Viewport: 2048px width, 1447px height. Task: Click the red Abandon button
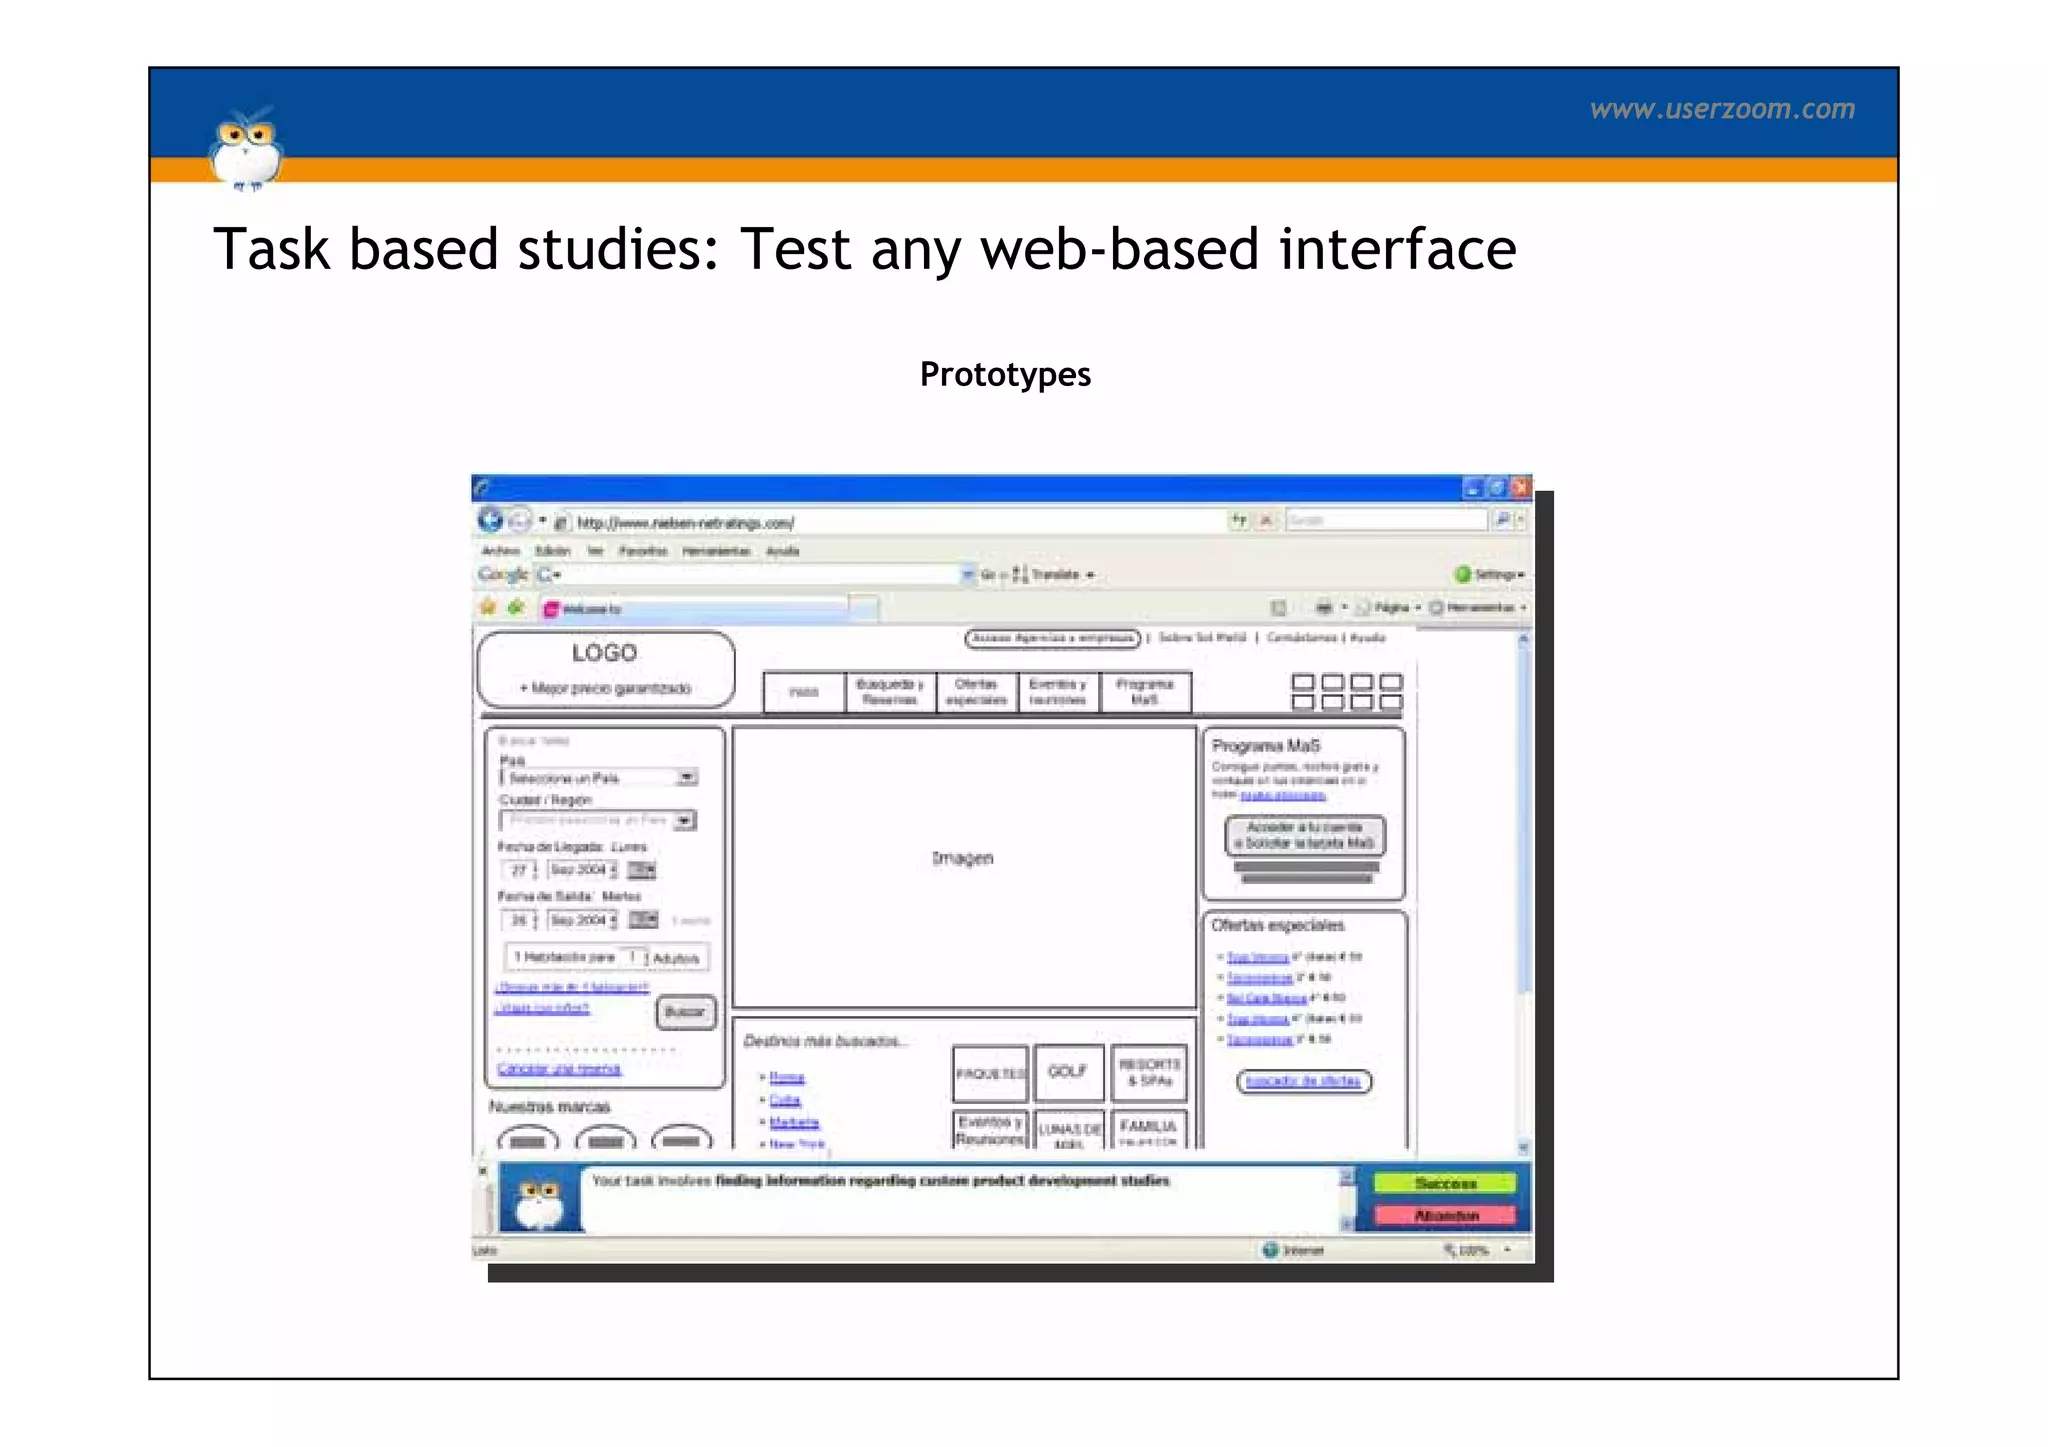1445,1216
